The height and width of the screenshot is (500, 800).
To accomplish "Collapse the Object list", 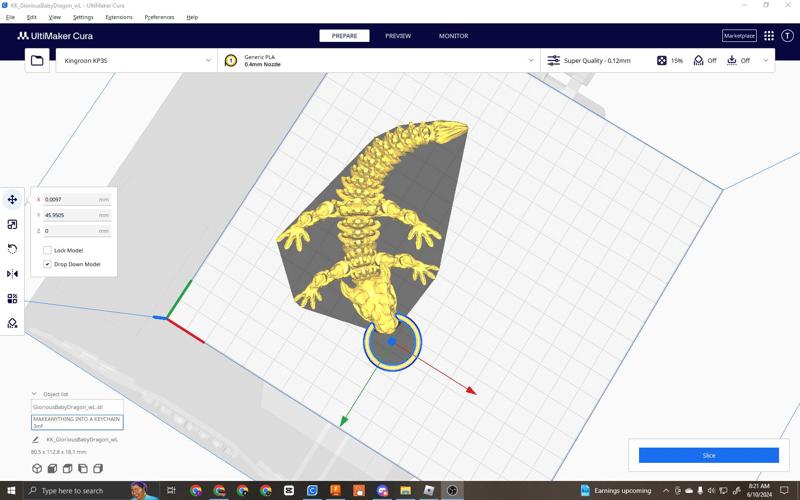I will (34, 394).
